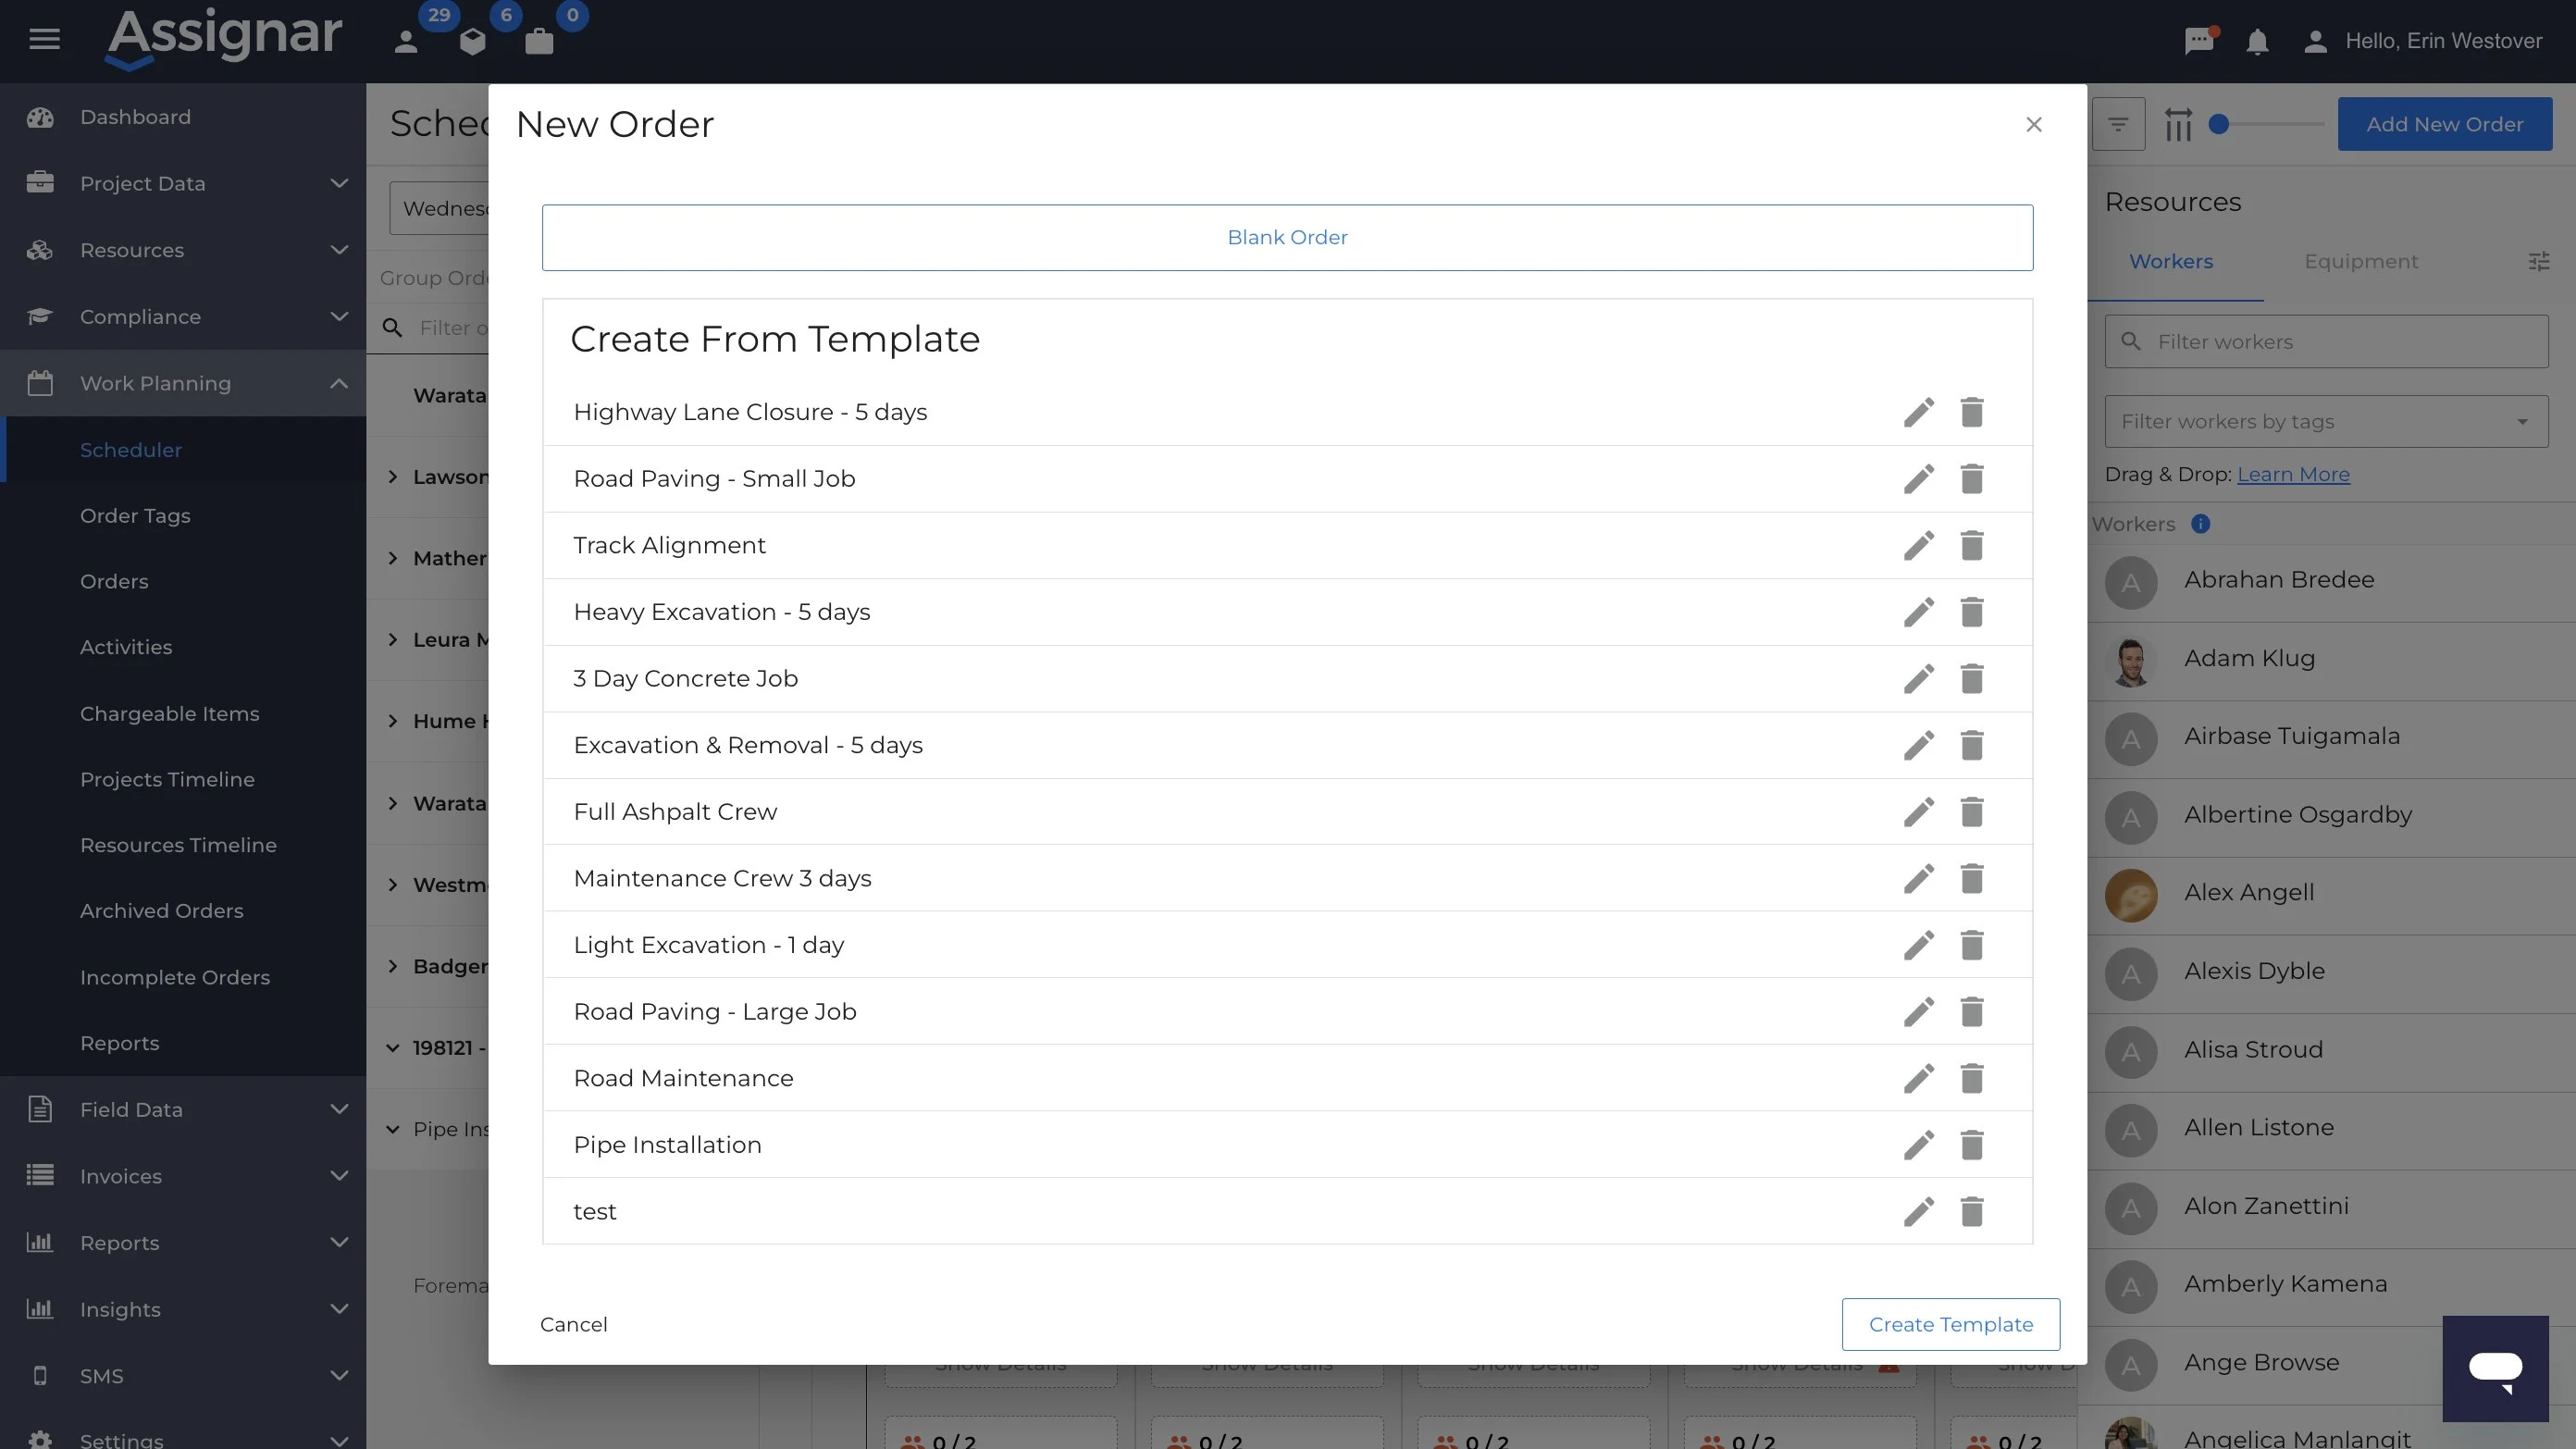The height and width of the screenshot is (1449, 2576).
Task: Adjust the scheduler zoom slider
Action: coord(2218,124)
